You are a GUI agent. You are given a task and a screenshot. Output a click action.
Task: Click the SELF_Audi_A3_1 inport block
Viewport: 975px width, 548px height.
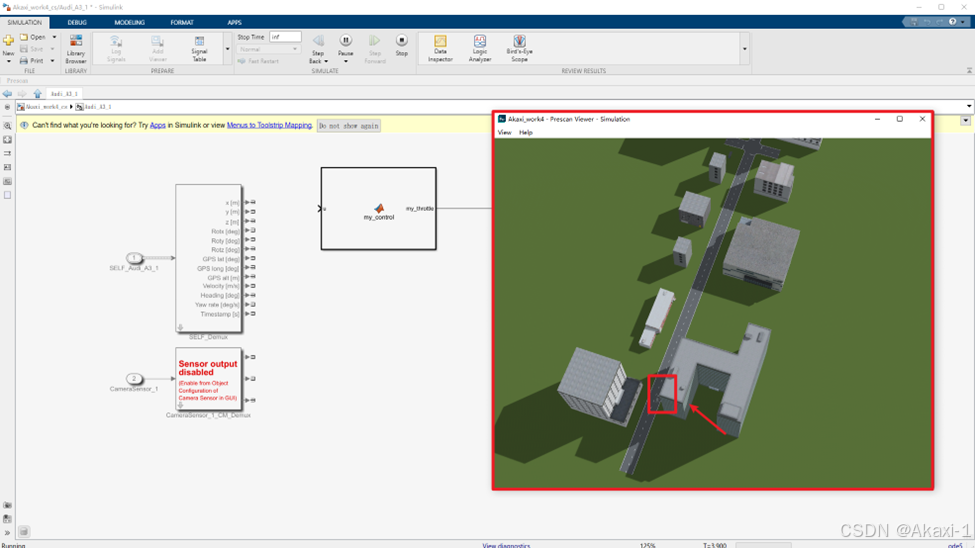click(x=134, y=258)
